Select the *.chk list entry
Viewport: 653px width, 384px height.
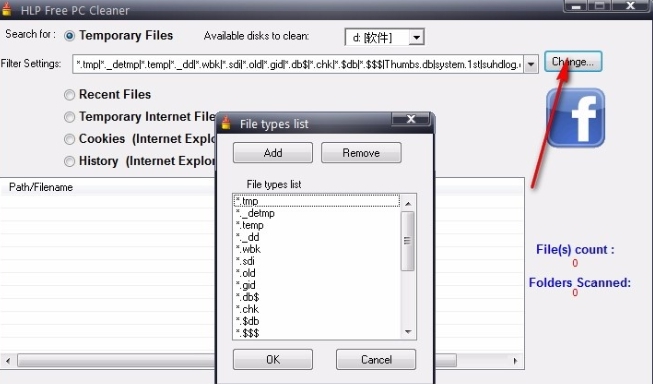tap(317, 309)
